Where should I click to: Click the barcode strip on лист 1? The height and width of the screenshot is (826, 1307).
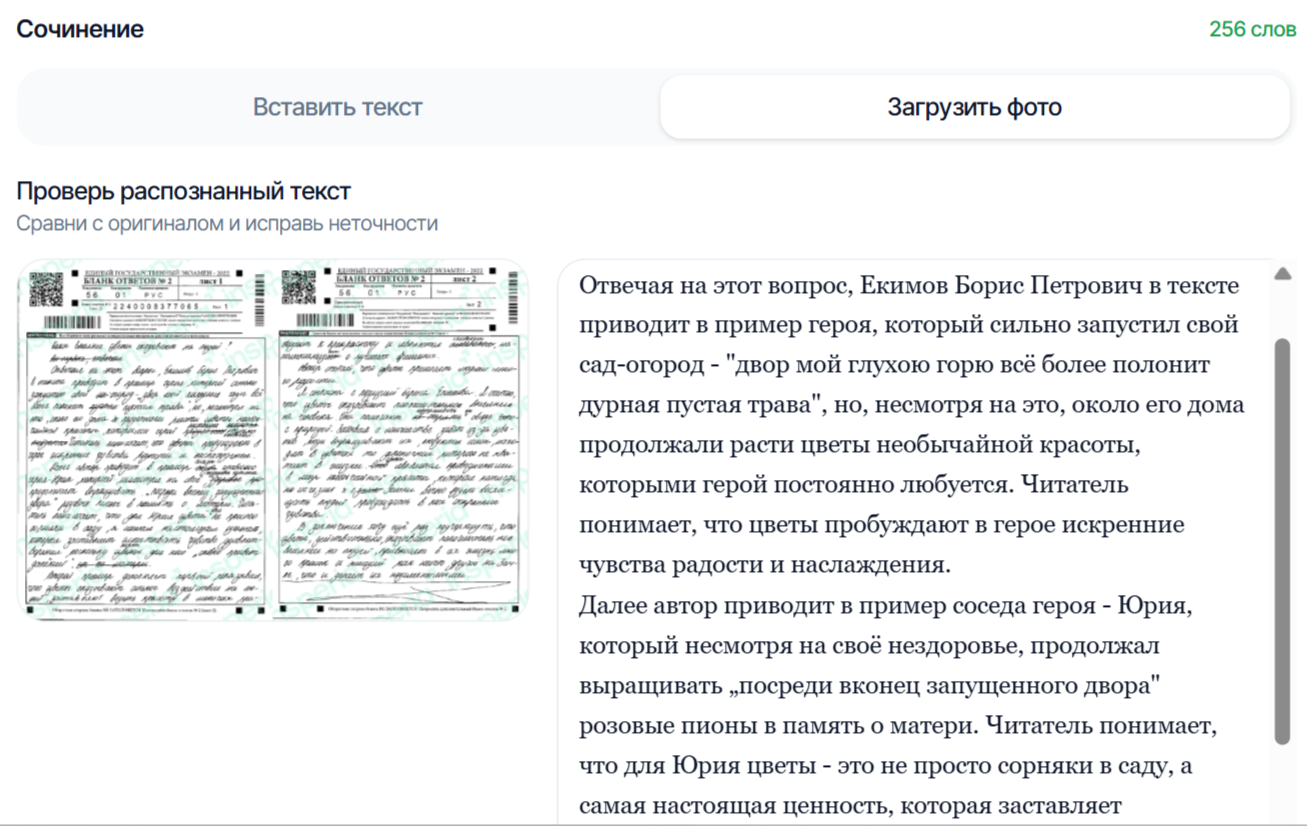[72, 322]
